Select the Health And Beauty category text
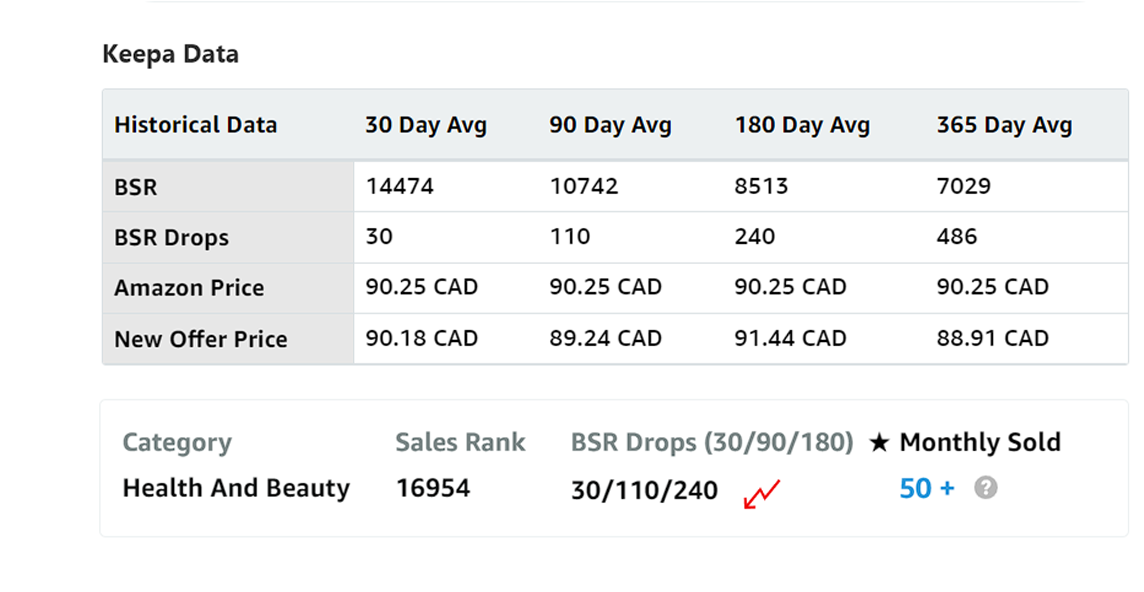This screenshot has height=592, width=1144. click(236, 488)
